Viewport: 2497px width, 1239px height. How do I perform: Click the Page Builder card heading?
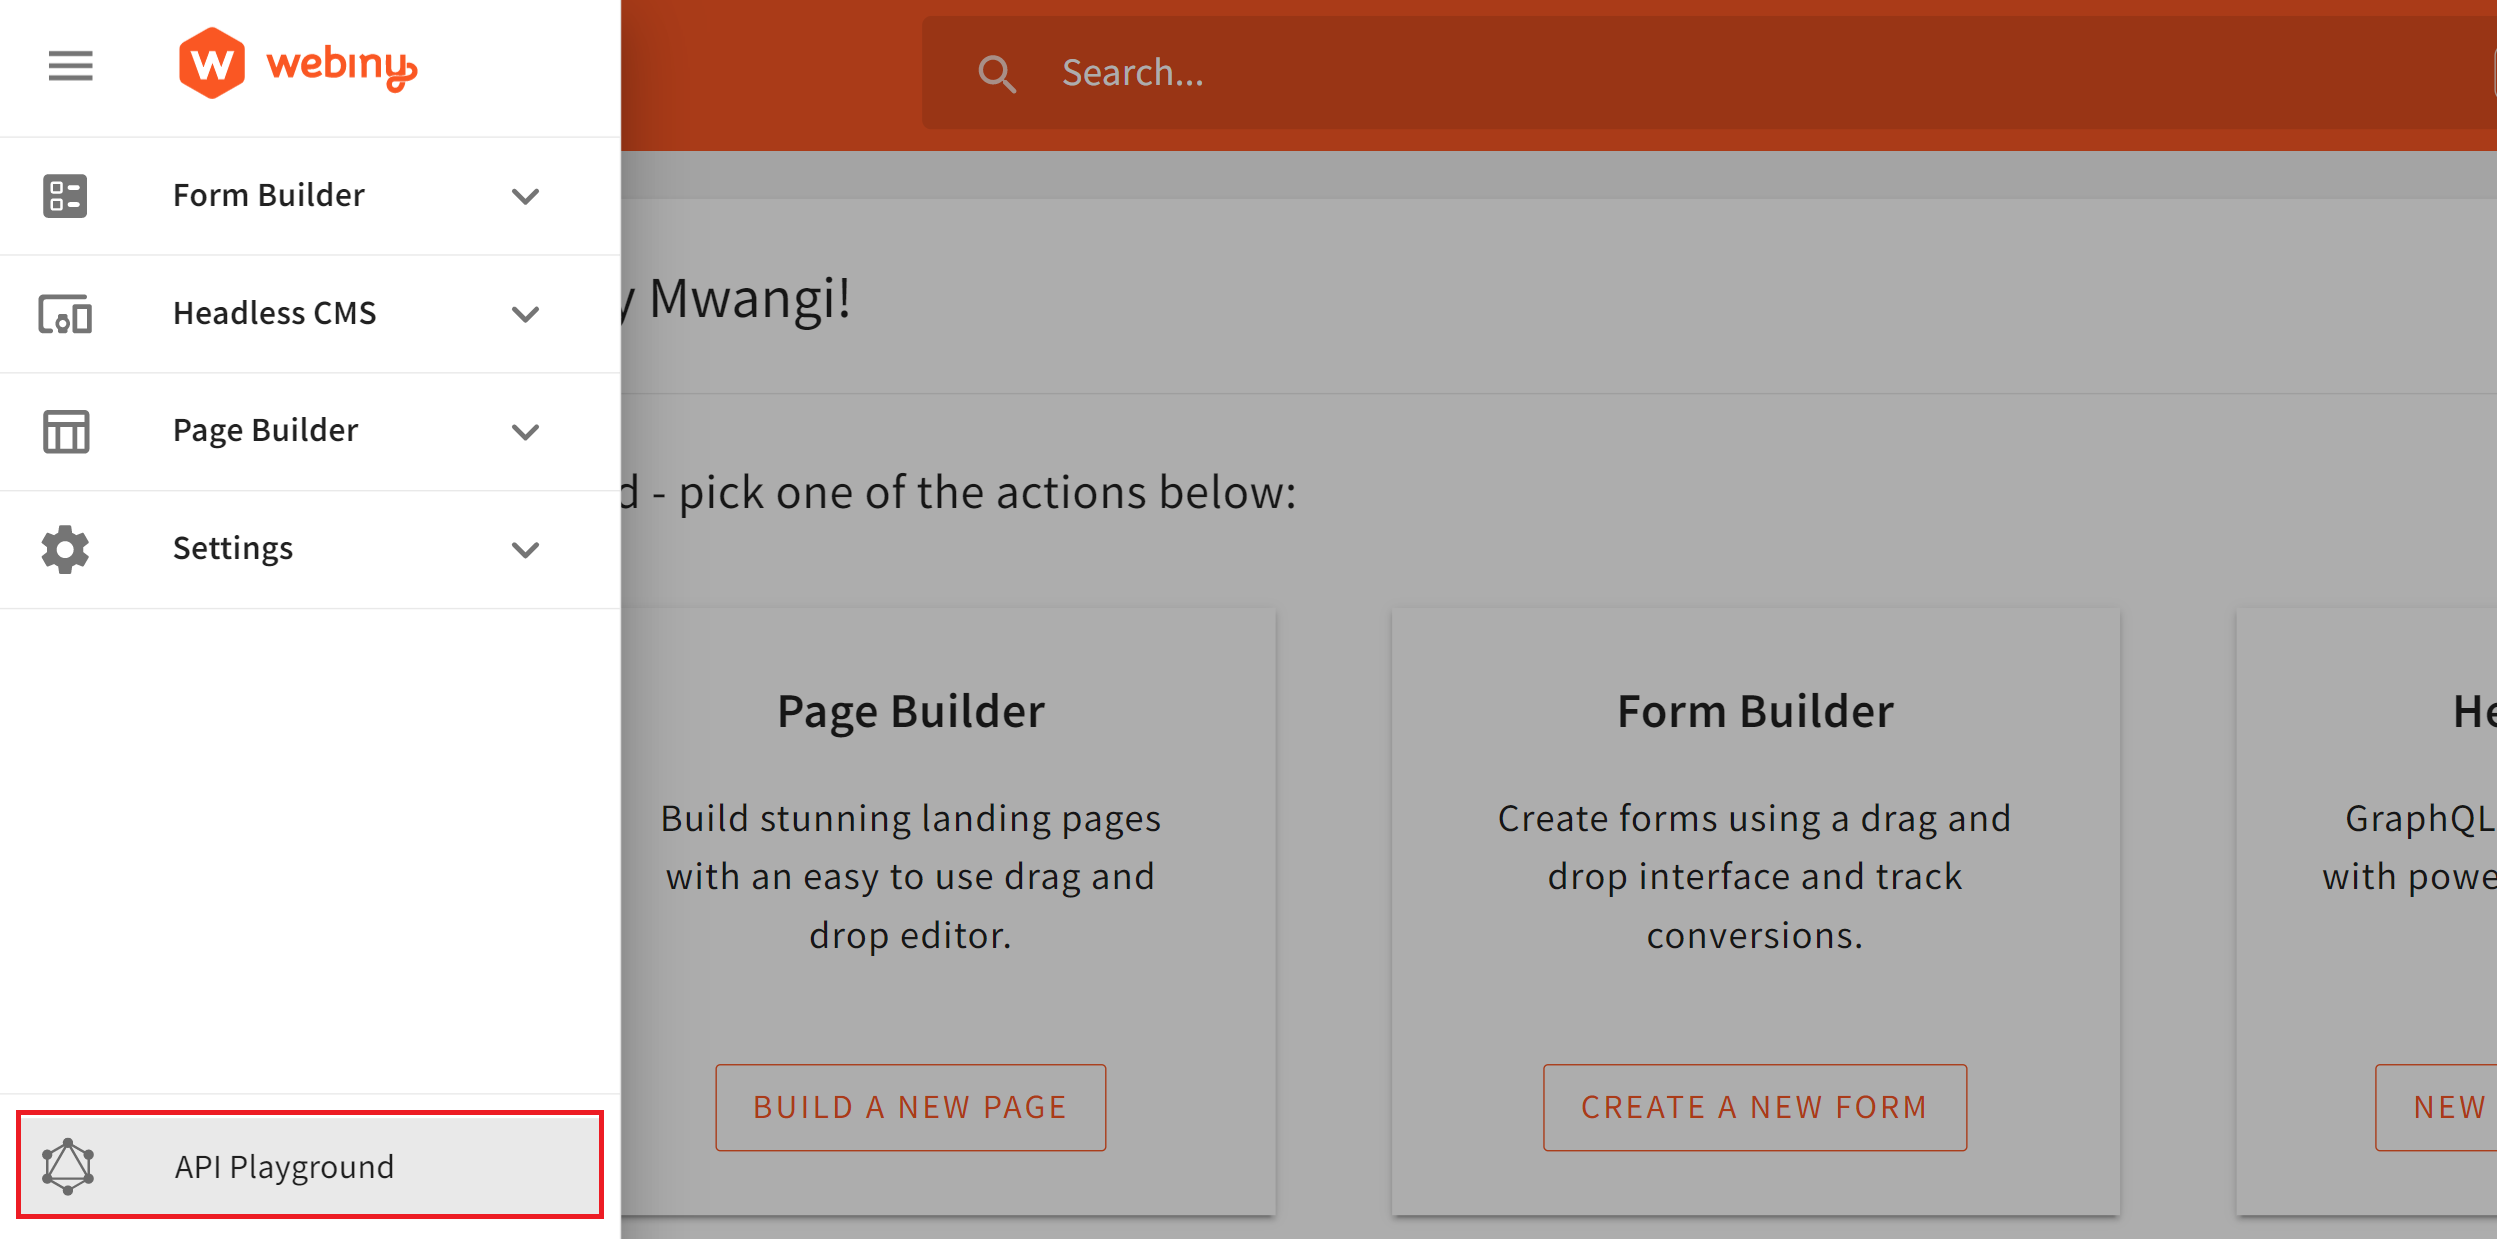coord(910,711)
